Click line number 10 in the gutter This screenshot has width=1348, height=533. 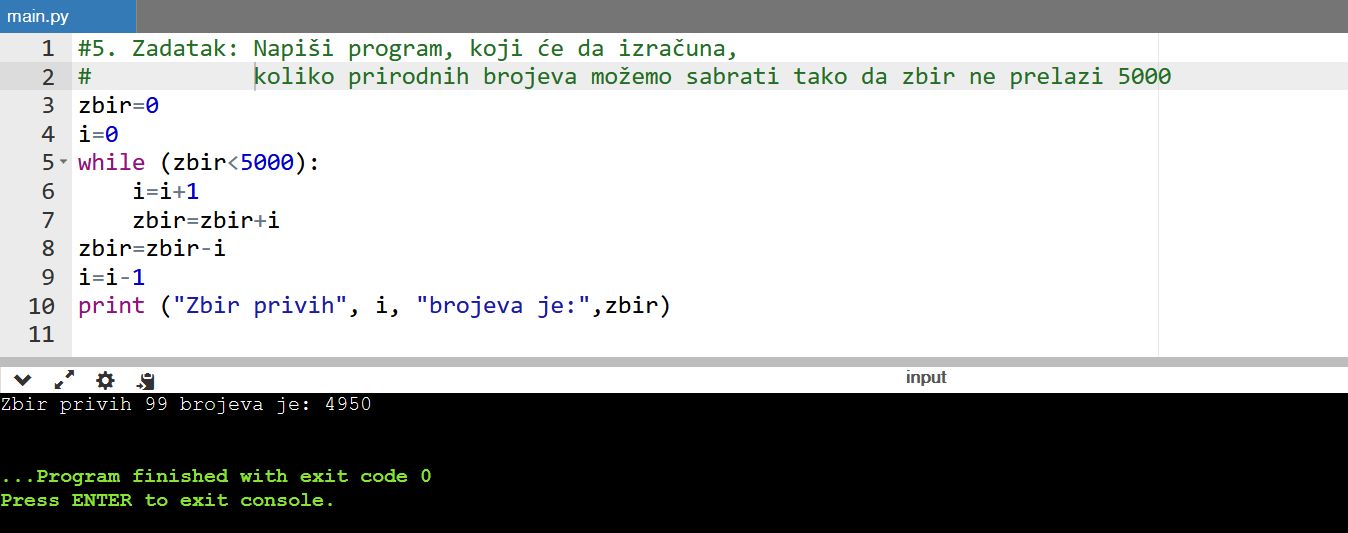tap(42, 306)
